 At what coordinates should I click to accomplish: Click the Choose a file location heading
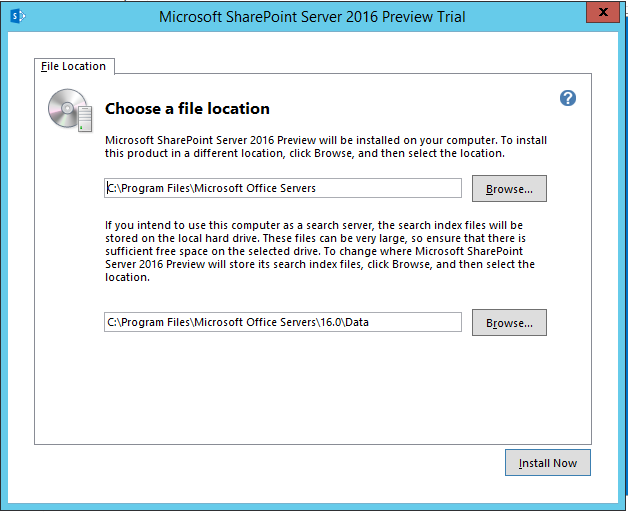[187, 109]
